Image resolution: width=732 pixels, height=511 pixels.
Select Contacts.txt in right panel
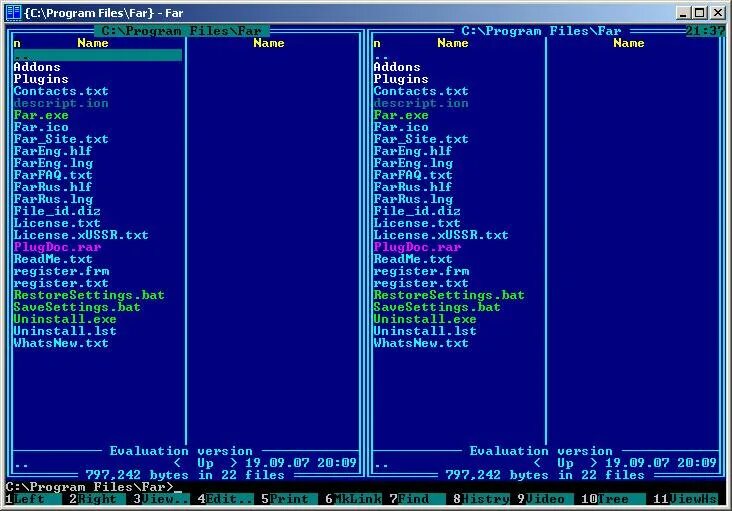(x=421, y=91)
